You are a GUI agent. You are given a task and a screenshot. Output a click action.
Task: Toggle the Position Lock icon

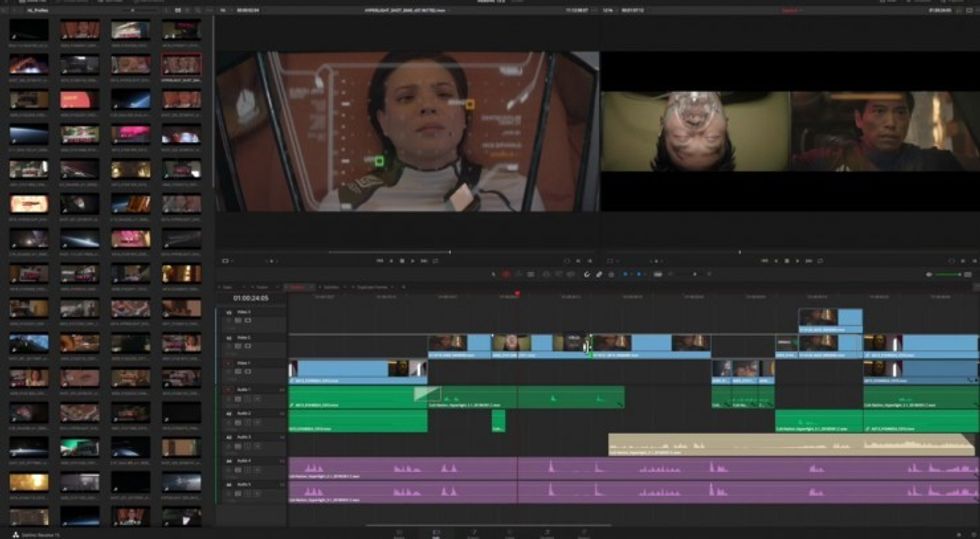[611, 275]
